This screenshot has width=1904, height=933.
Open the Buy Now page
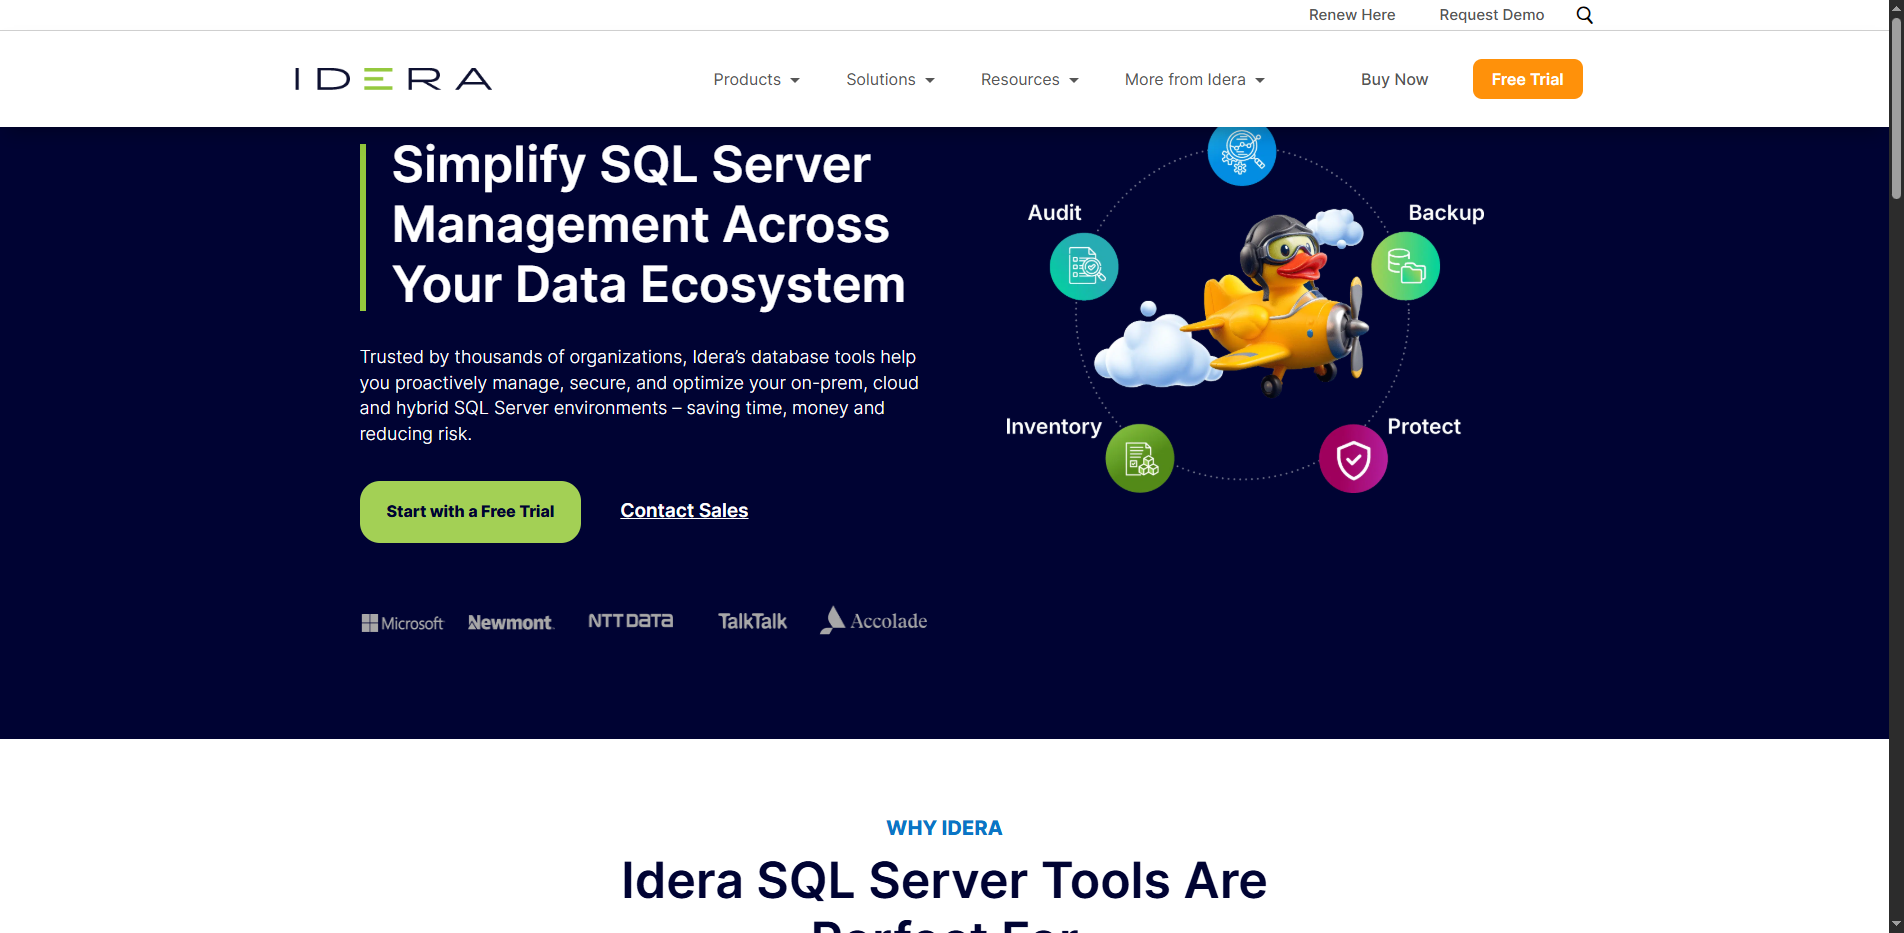coord(1394,79)
